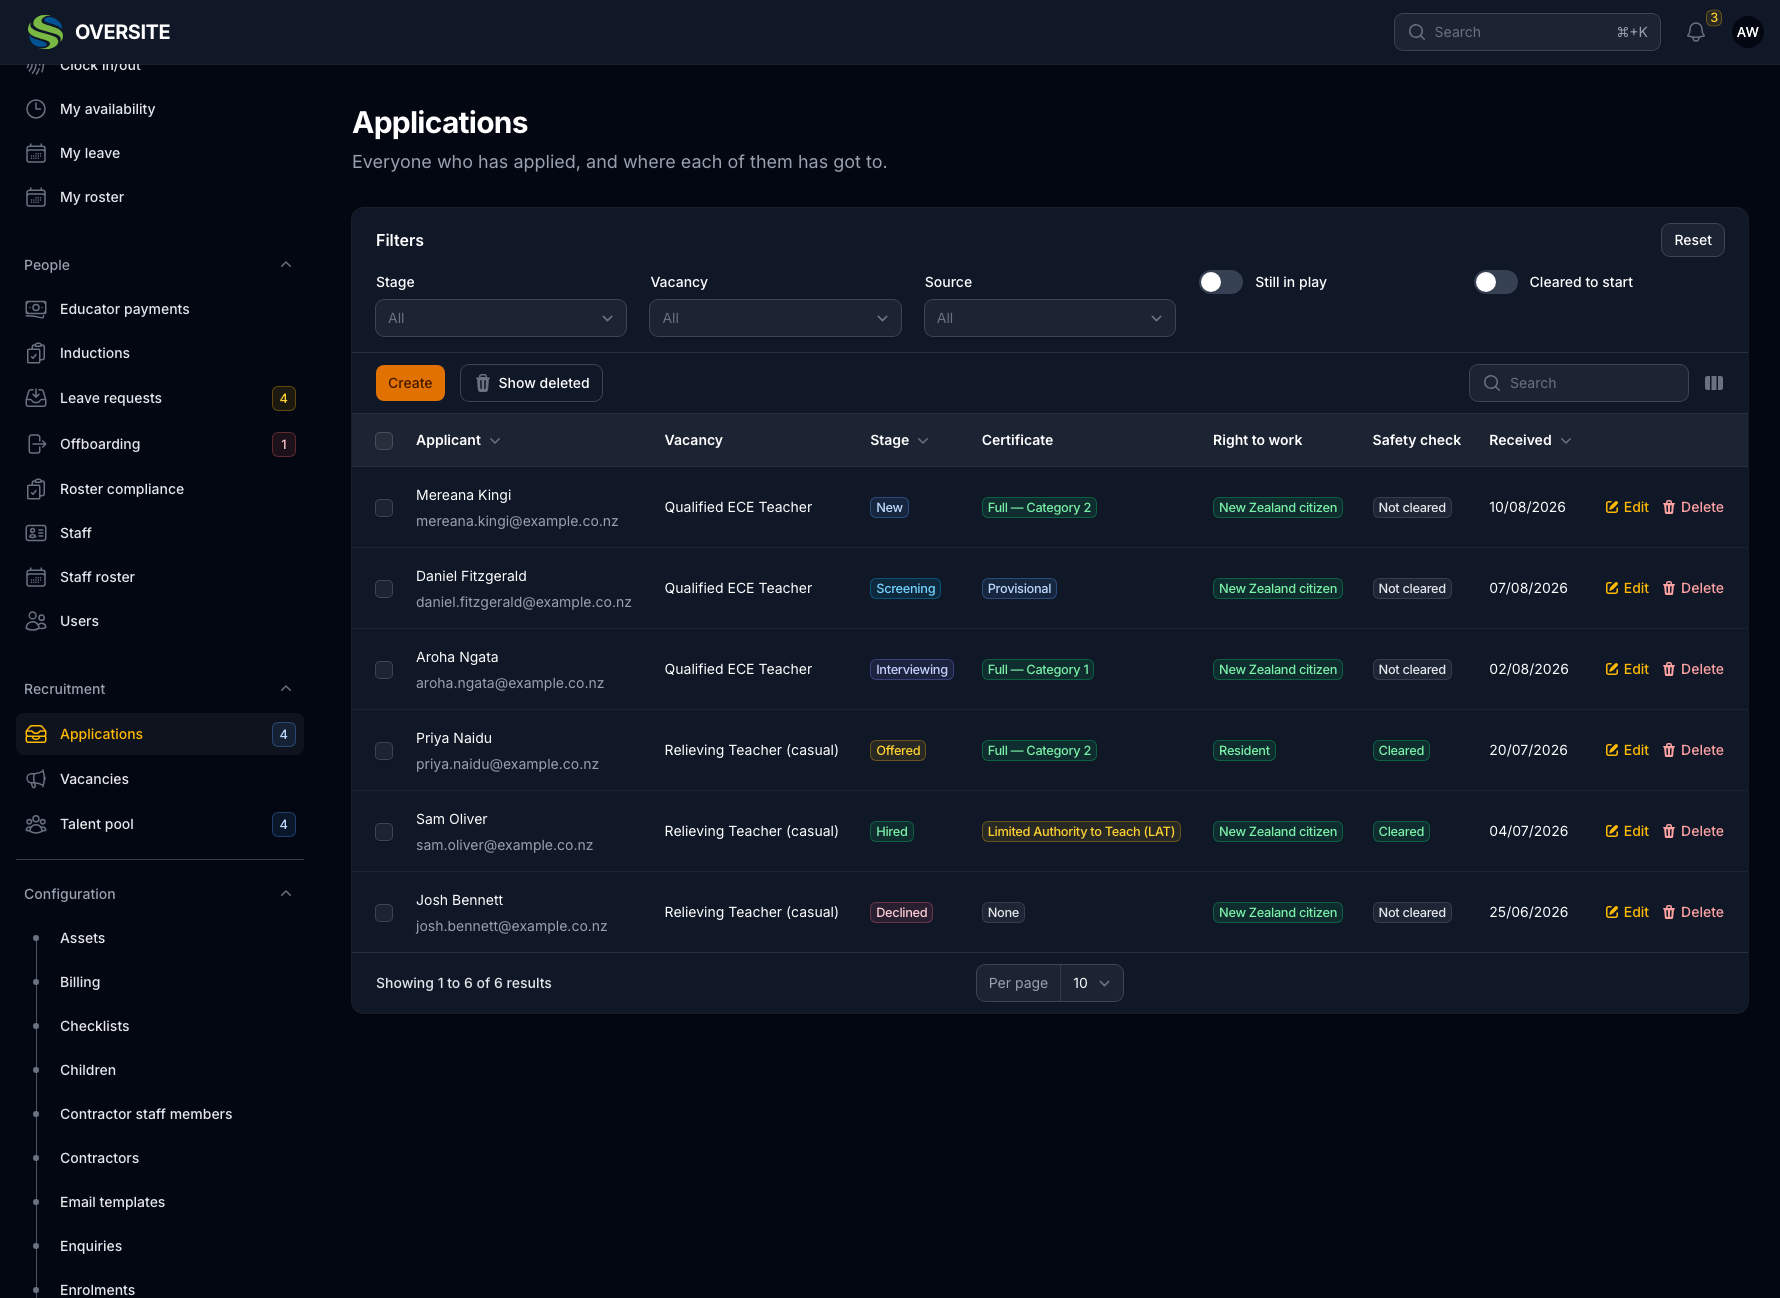The width and height of the screenshot is (1780, 1298).
Task: Open Contractors configuration page
Action: 99,1158
